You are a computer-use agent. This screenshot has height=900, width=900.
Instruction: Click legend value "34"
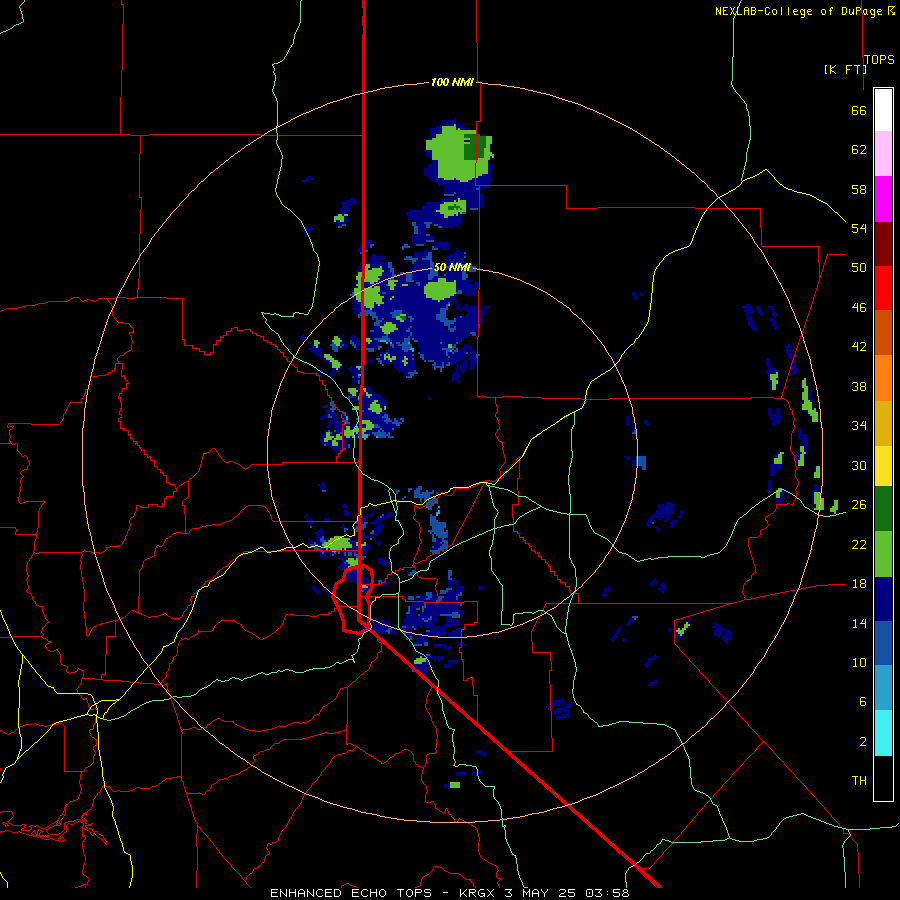pos(859,426)
